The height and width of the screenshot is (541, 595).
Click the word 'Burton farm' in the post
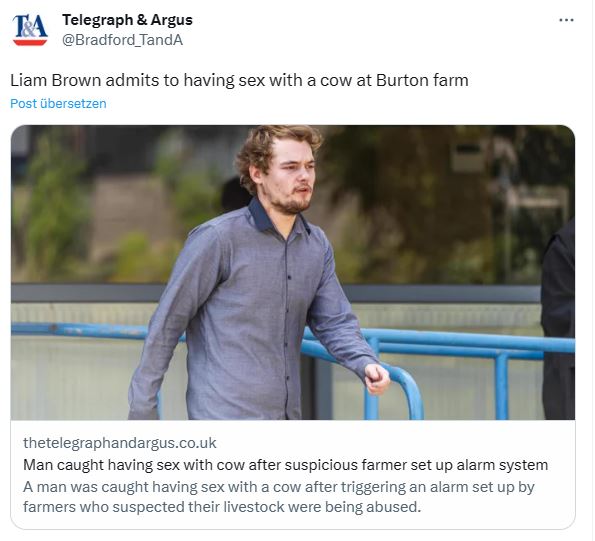(x=422, y=80)
